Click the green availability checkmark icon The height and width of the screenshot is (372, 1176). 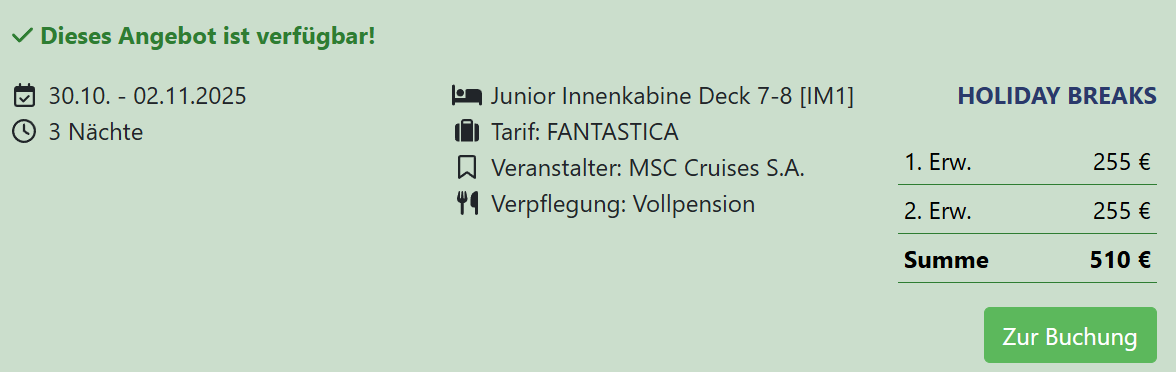pos(22,35)
